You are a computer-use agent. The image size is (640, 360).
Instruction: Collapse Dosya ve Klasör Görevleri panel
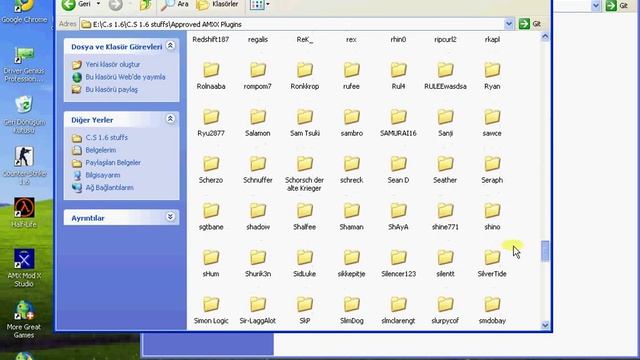170,46
